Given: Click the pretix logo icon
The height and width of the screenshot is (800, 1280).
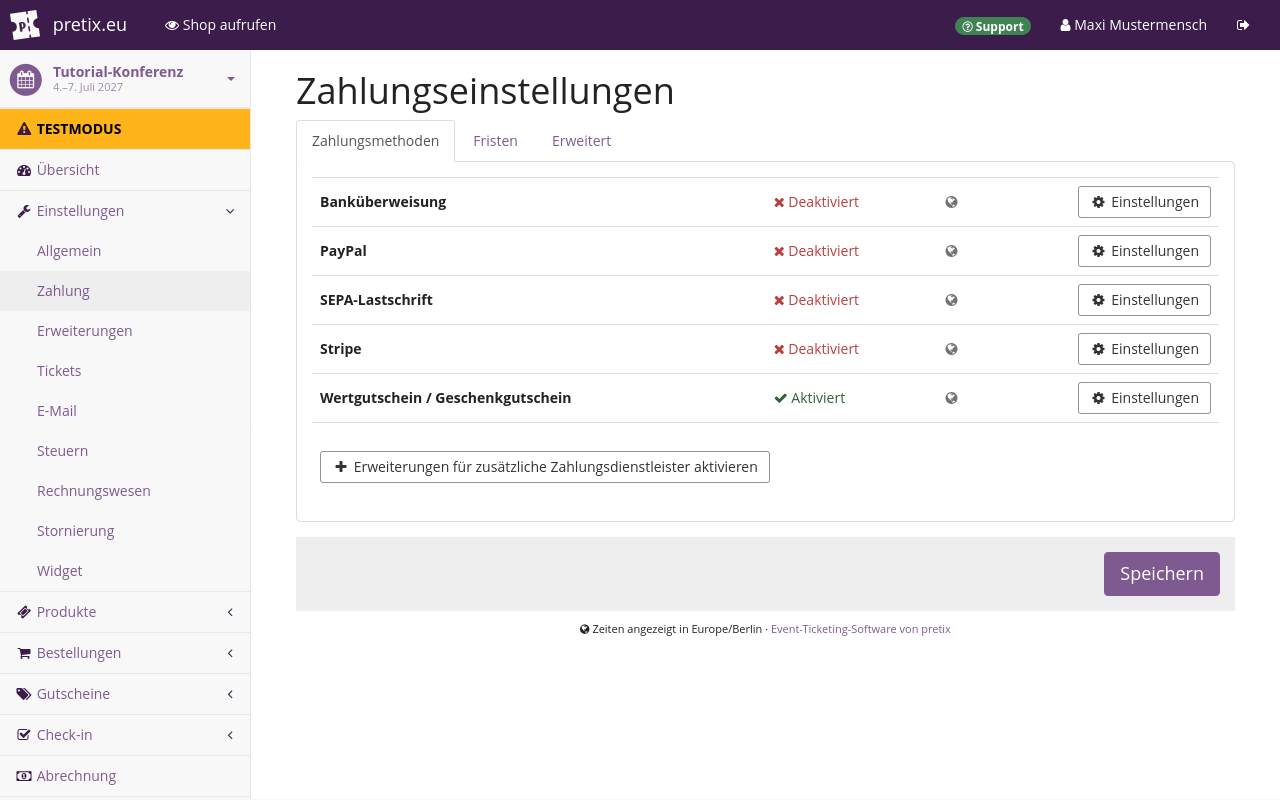Looking at the screenshot, I should click(x=25, y=25).
